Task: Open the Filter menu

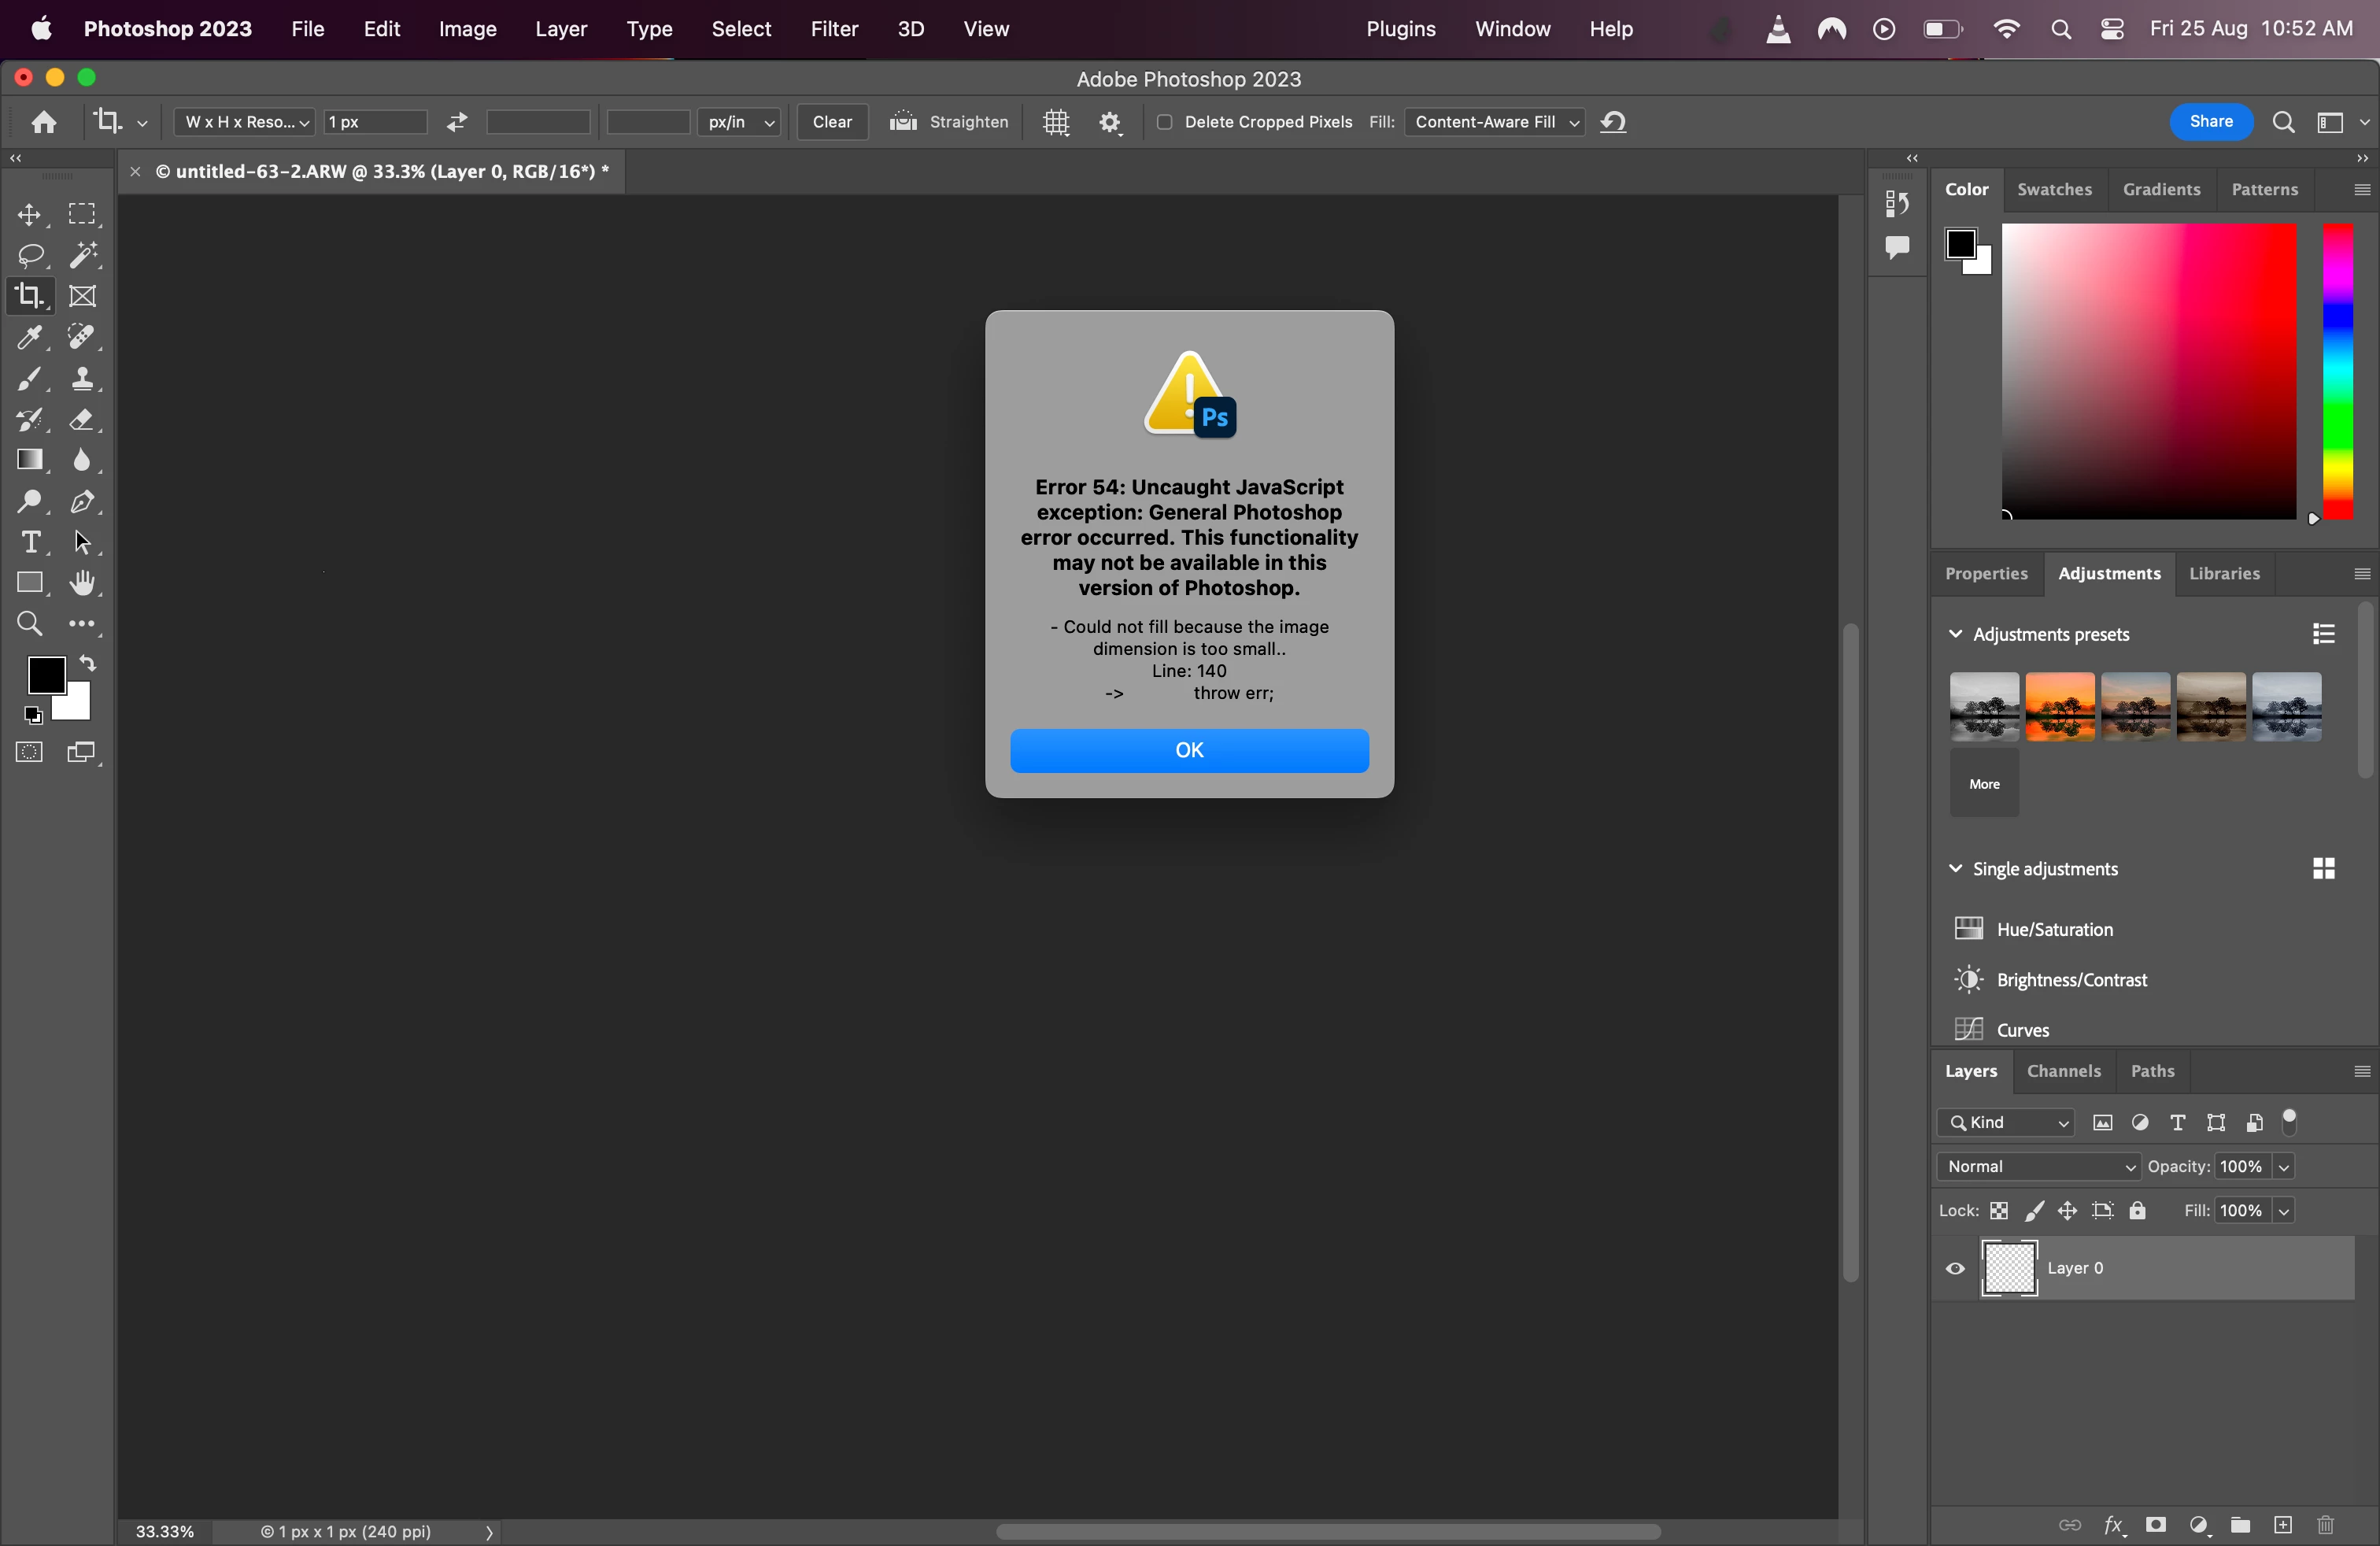Action: 834,29
